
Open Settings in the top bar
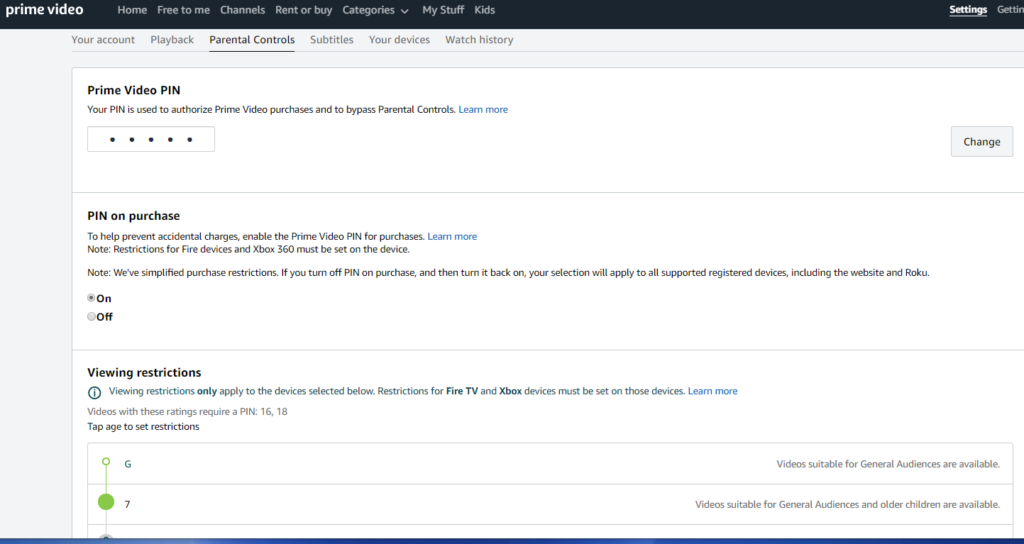pyautogui.click(x=968, y=10)
